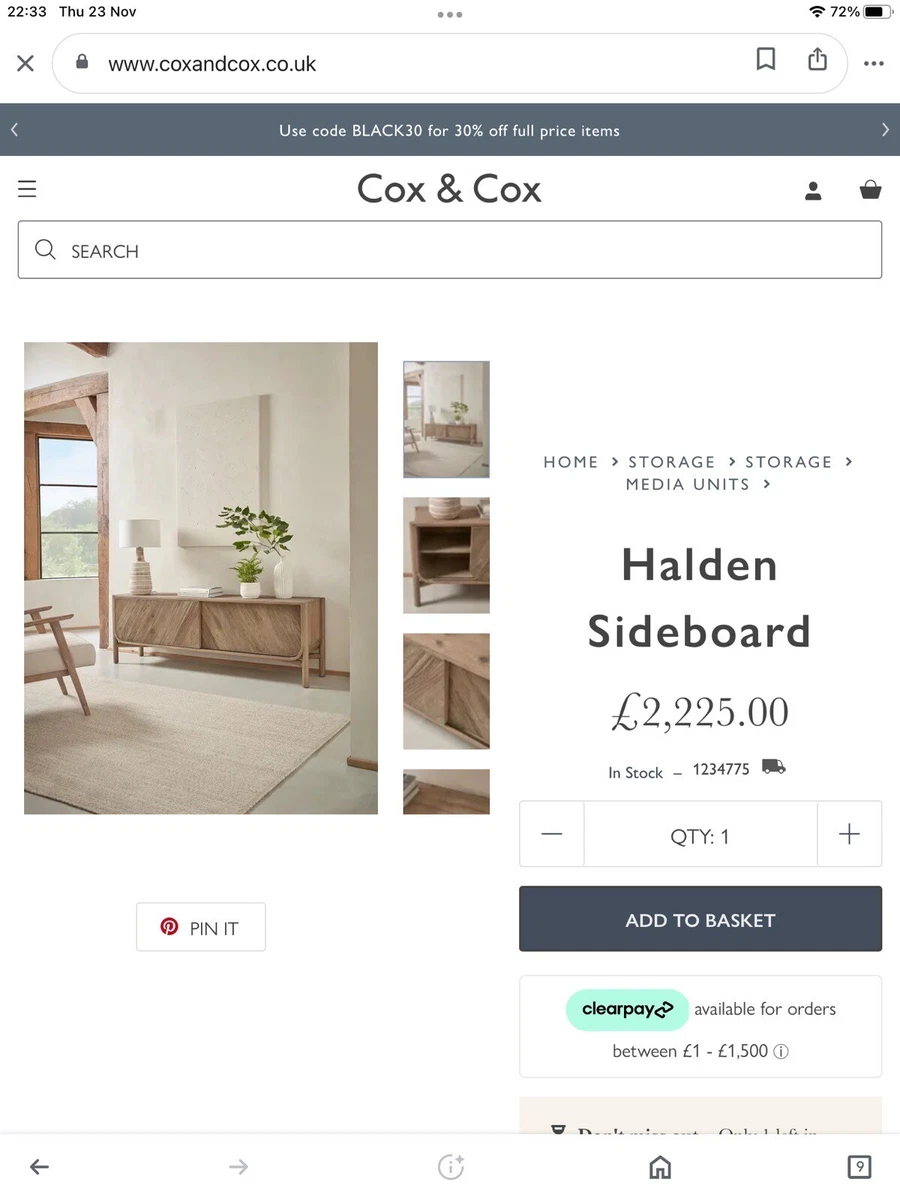Screen dimensions: 900x1200
Task: Click into the SEARCH field
Action: [x=450, y=250]
